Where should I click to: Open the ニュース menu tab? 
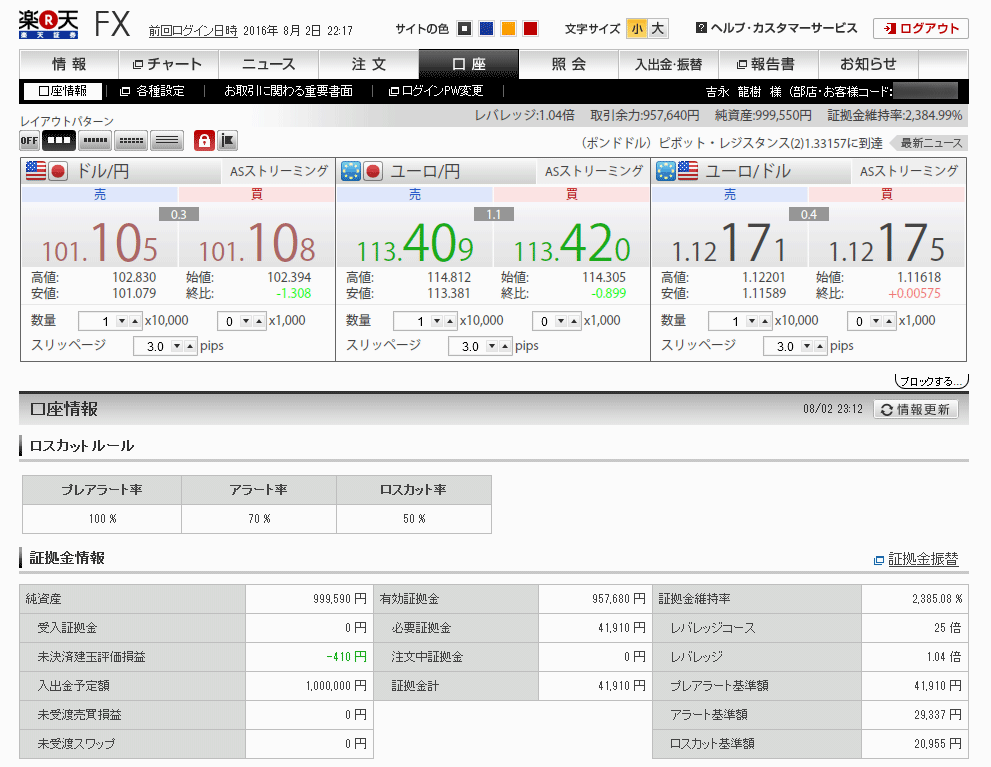269,64
